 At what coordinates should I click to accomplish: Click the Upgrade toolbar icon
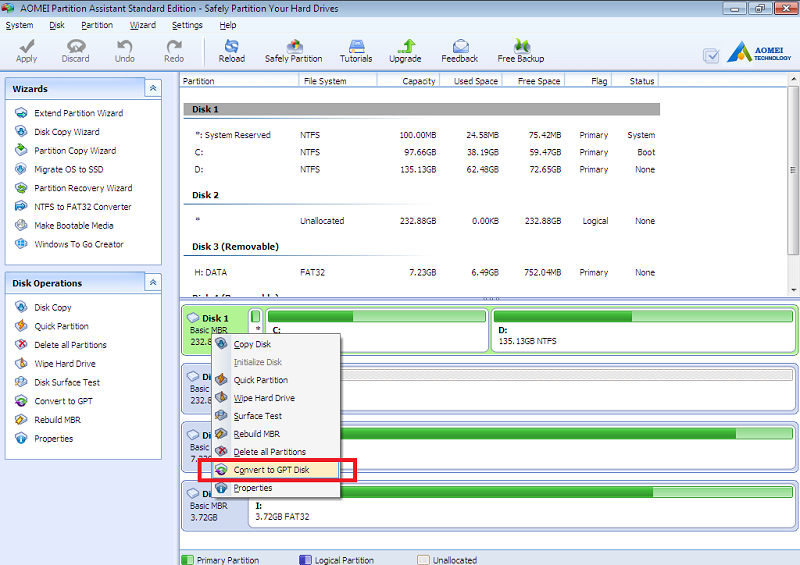tap(406, 46)
